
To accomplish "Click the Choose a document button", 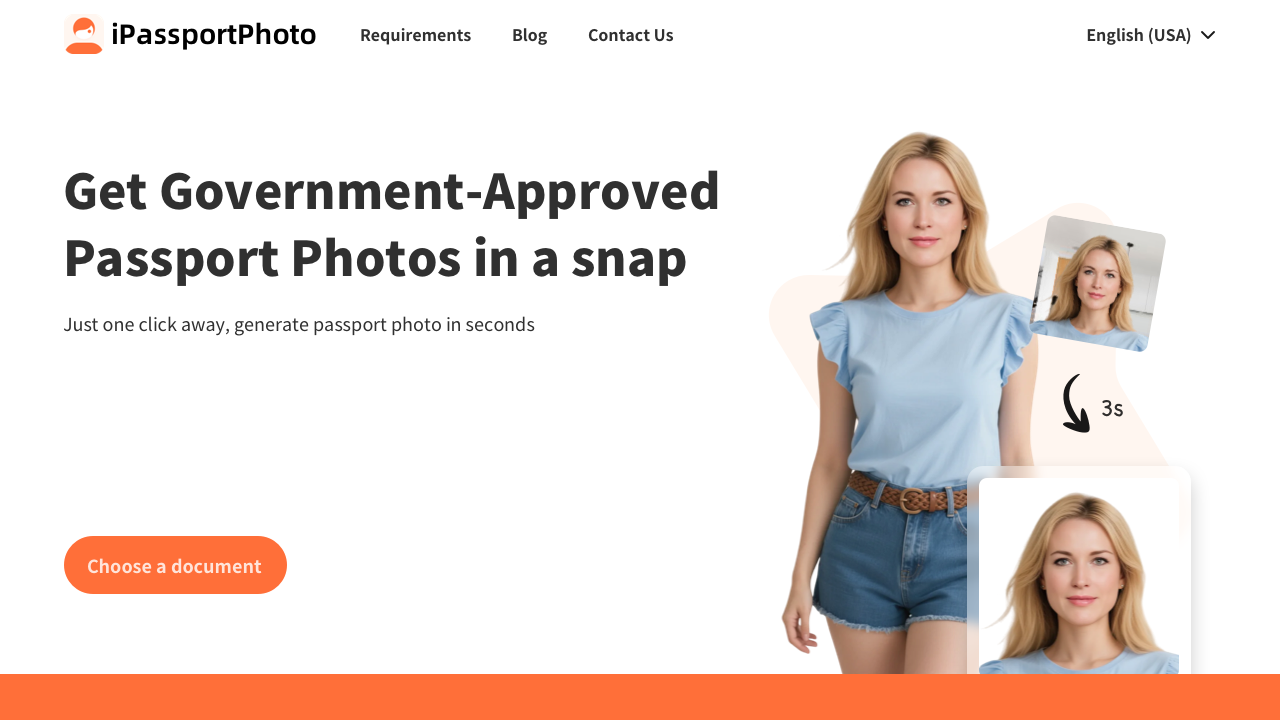I will [175, 565].
